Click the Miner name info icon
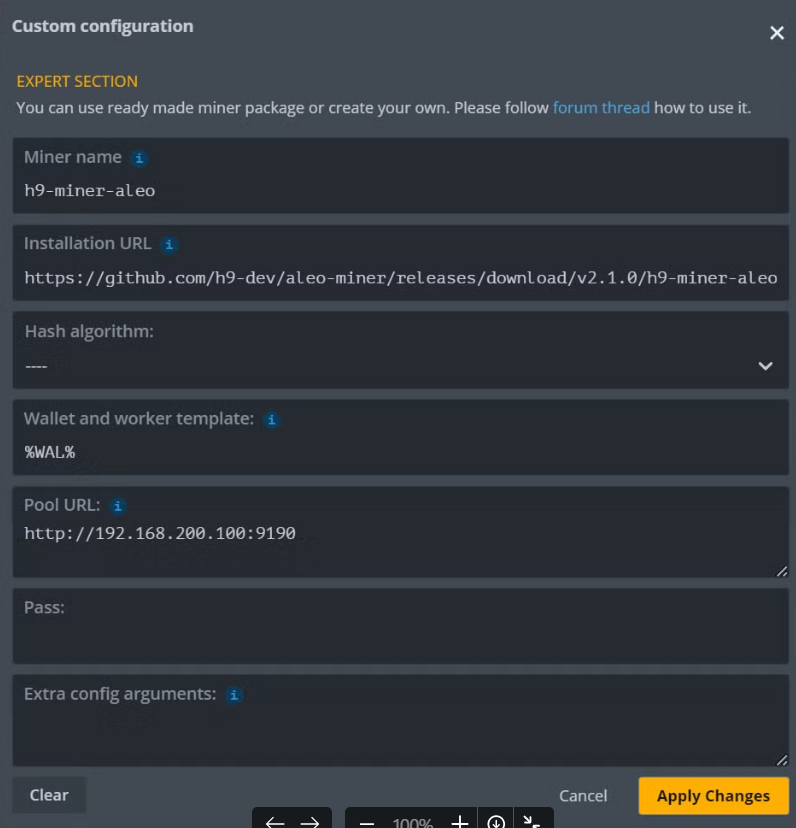Viewport: 796px width, 828px height. (141, 158)
